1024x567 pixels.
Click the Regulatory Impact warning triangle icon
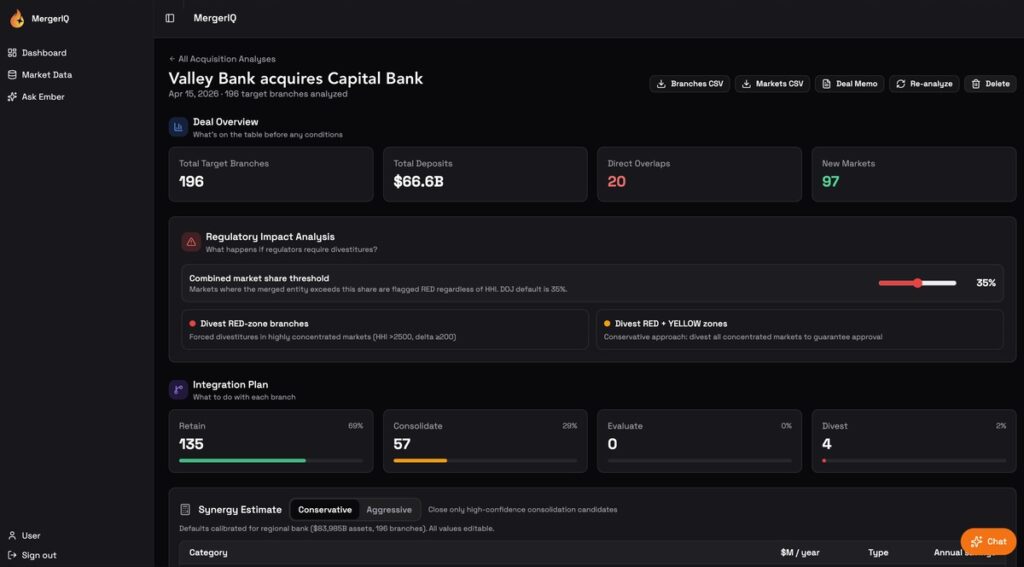tap(191, 242)
